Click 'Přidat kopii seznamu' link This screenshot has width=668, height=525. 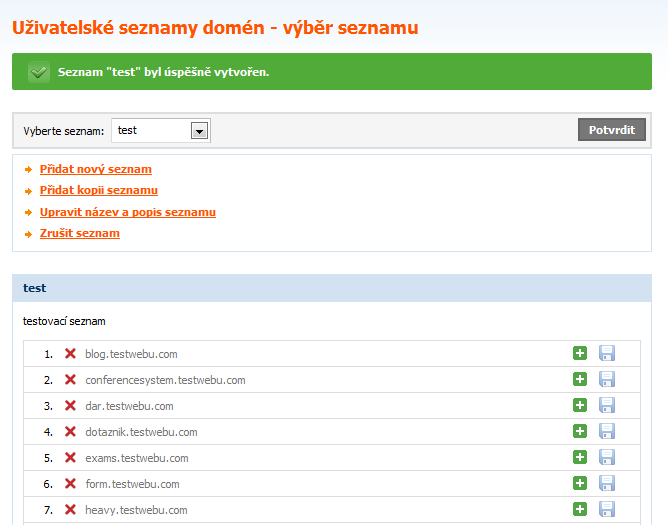coord(99,191)
